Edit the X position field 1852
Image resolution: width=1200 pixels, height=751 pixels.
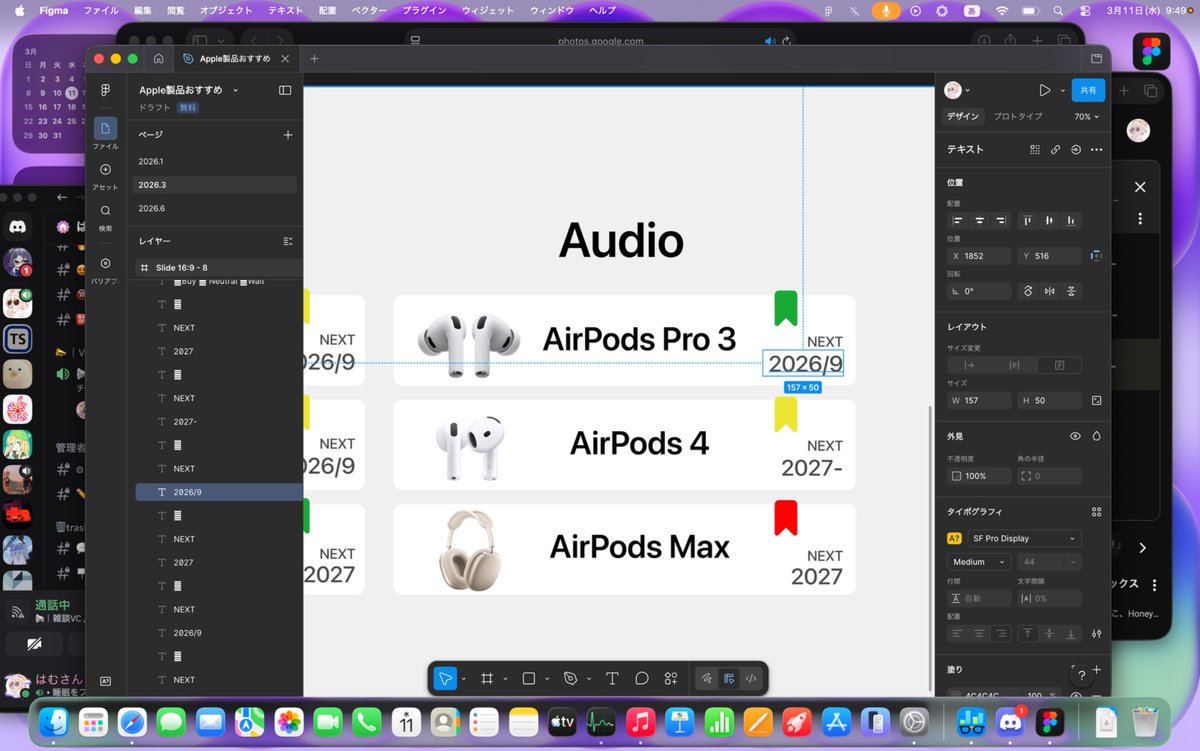click(x=979, y=256)
